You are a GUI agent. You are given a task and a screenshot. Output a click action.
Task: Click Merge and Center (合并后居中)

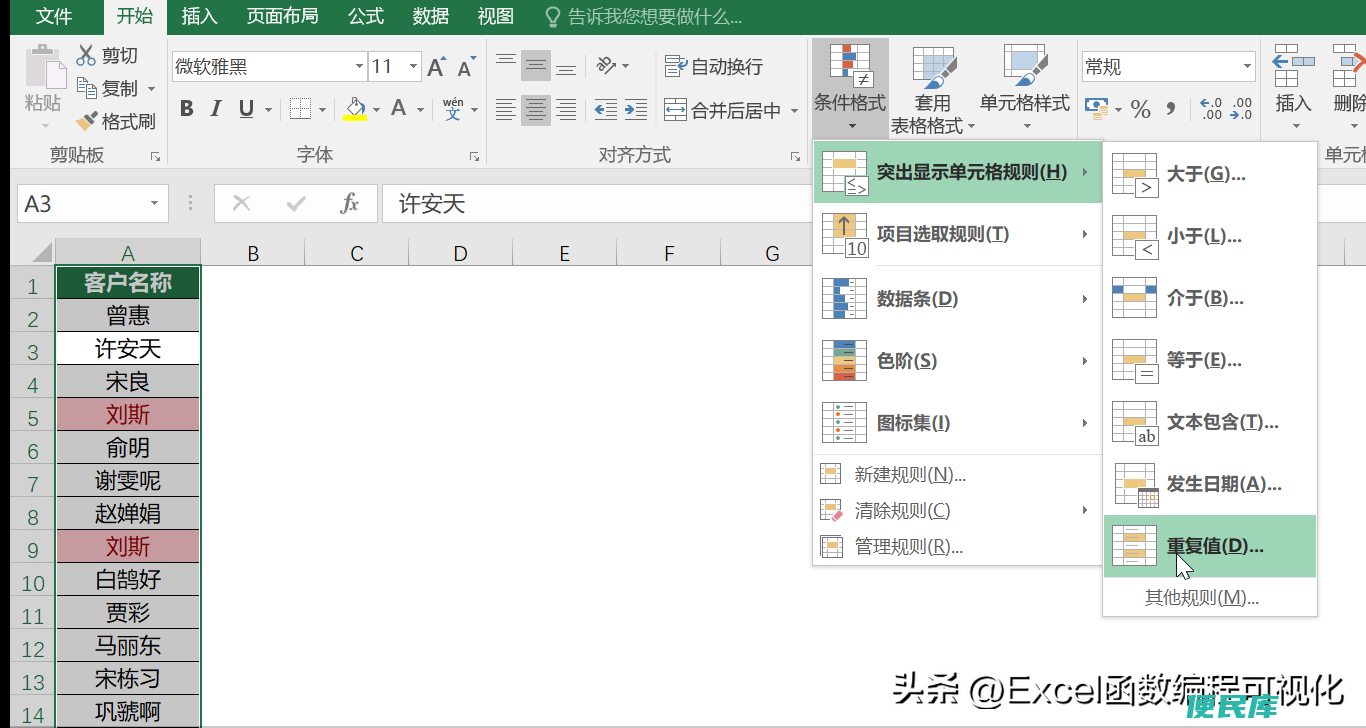point(723,110)
